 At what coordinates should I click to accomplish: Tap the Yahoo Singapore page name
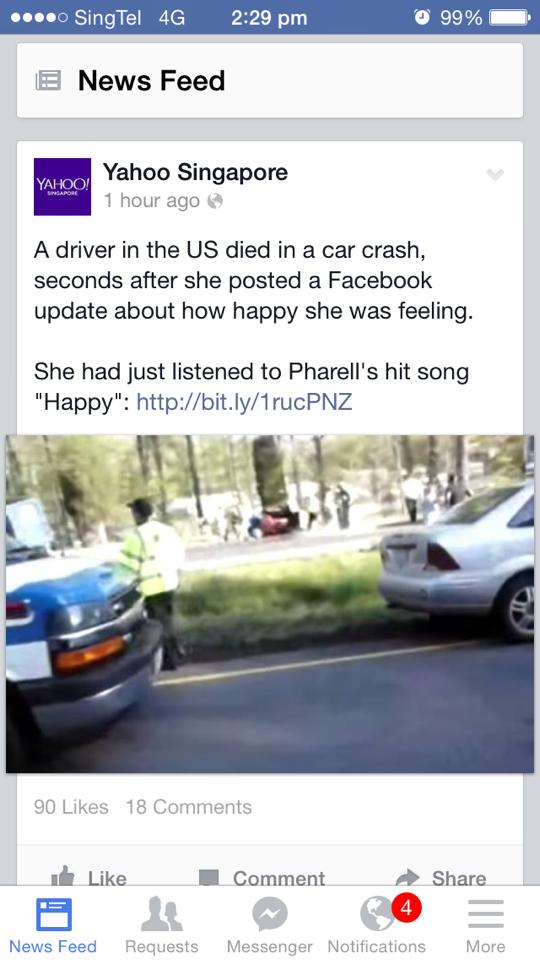click(195, 172)
